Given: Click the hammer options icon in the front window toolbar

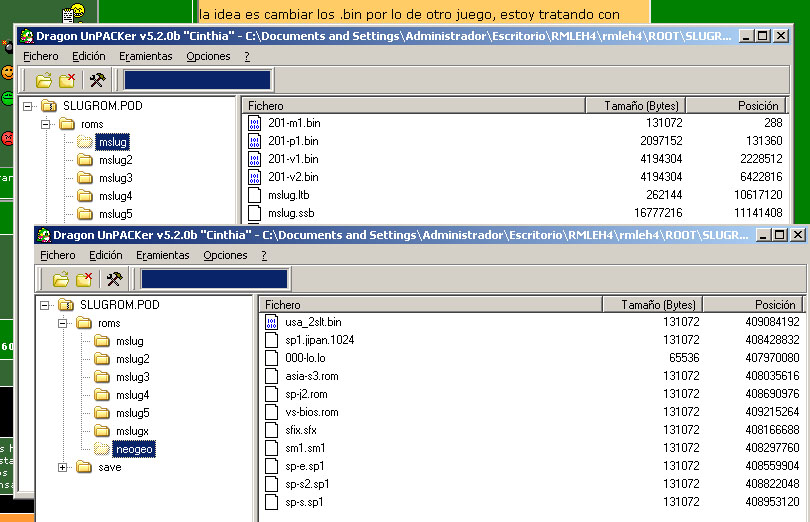Looking at the screenshot, I should (114, 279).
